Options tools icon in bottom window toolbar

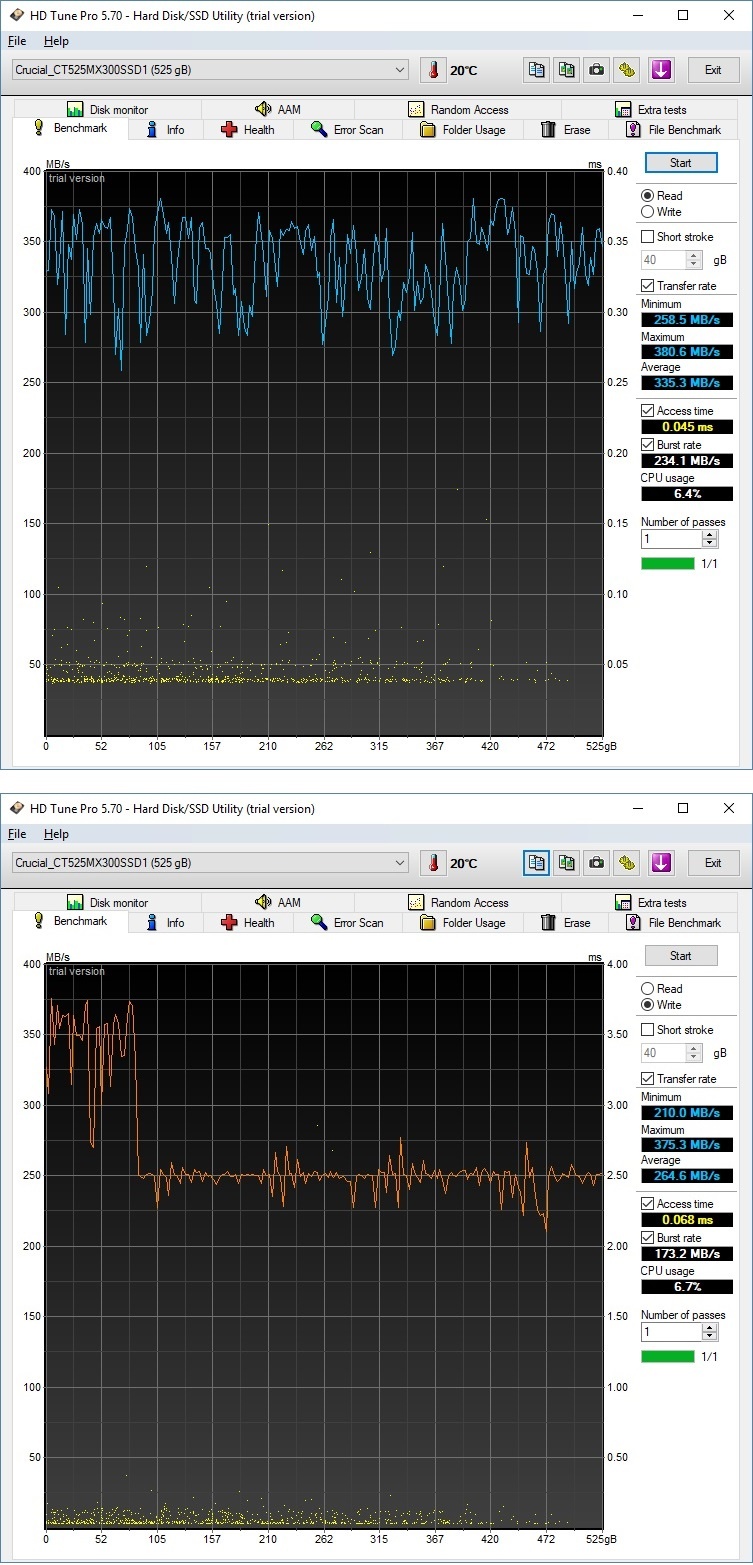[x=627, y=863]
